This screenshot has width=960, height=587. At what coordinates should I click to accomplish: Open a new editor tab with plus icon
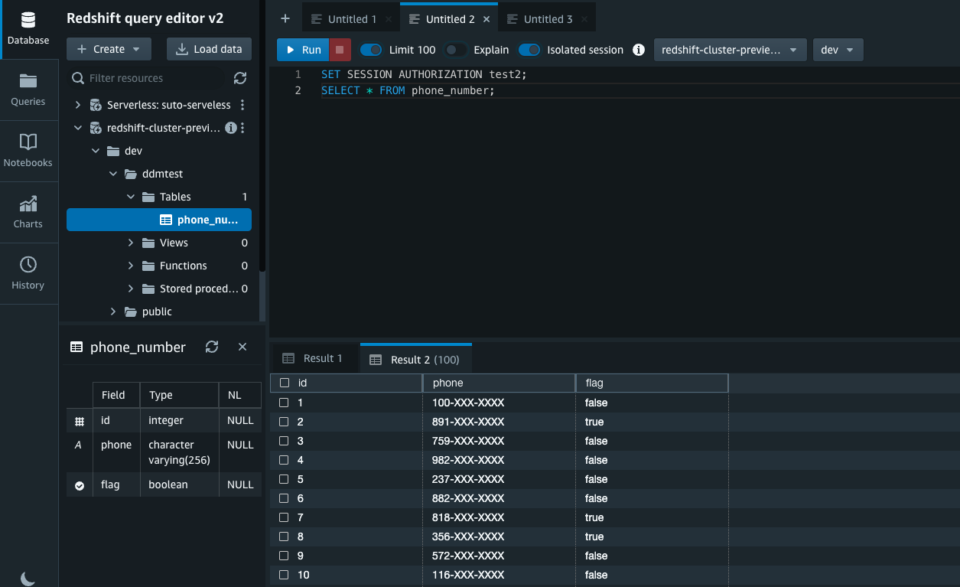pyautogui.click(x=285, y=17)
